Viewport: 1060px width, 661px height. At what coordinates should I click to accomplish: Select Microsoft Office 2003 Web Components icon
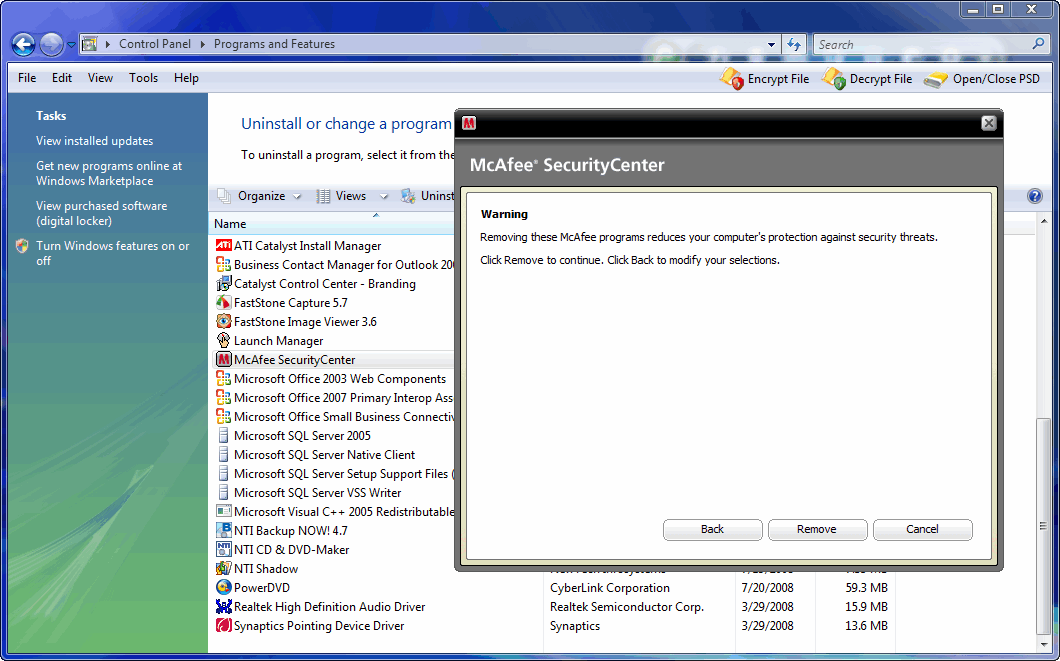[x=224, y=378]
